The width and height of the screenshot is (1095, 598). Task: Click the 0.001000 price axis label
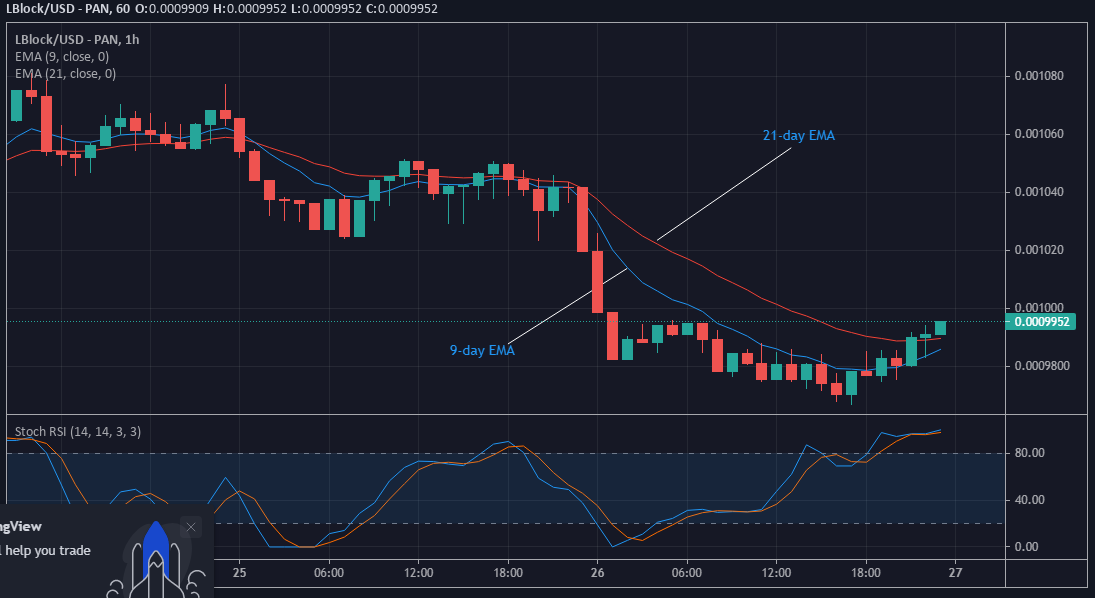[x=1038, y=307]
